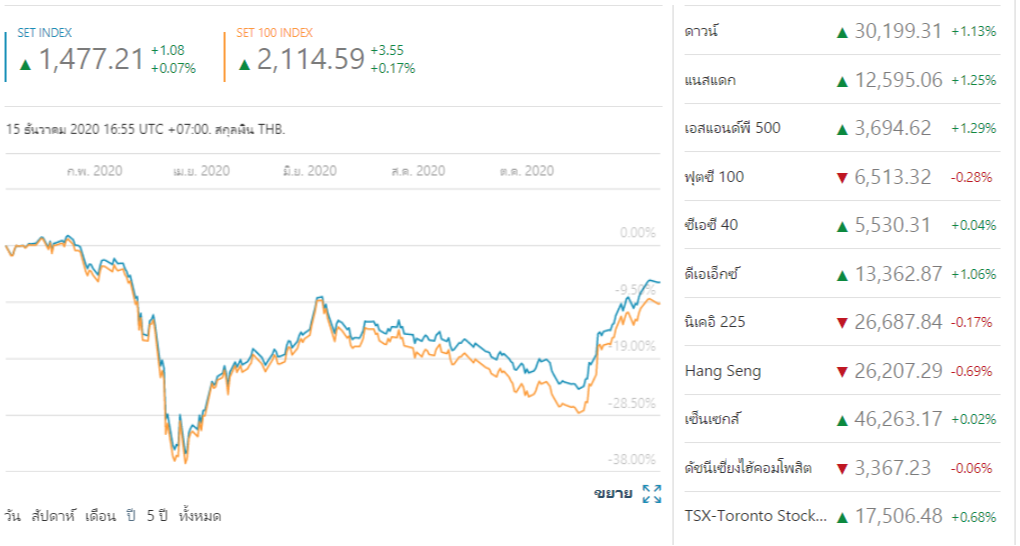Show ทั้งหมด (all) chart history
The image size is (1020, 546).
pos(200,516)
